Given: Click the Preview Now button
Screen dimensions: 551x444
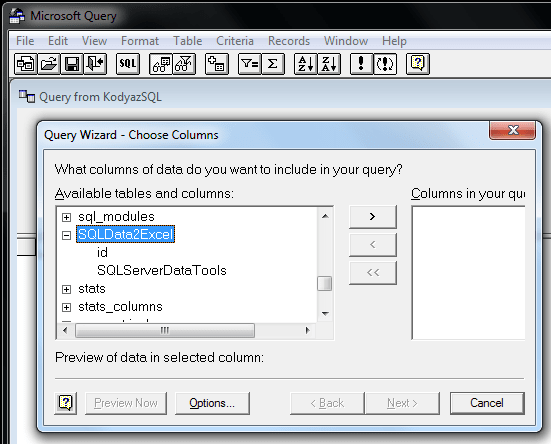Looking at the screenshot, I should click(x=126, y=403).
